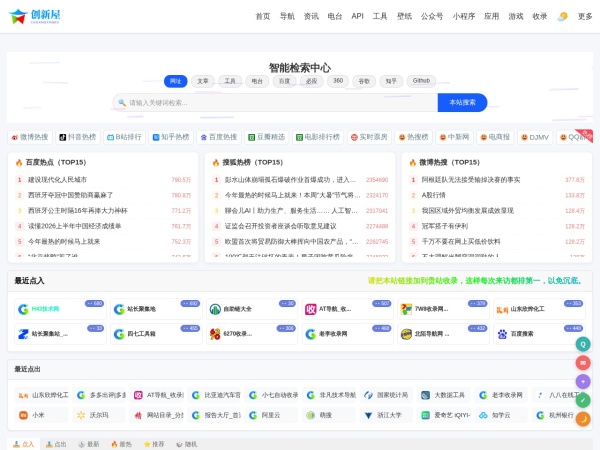Screen dimensions: 600x450
Task: Select the 360 search engine pill
Action: coord(338,81)
